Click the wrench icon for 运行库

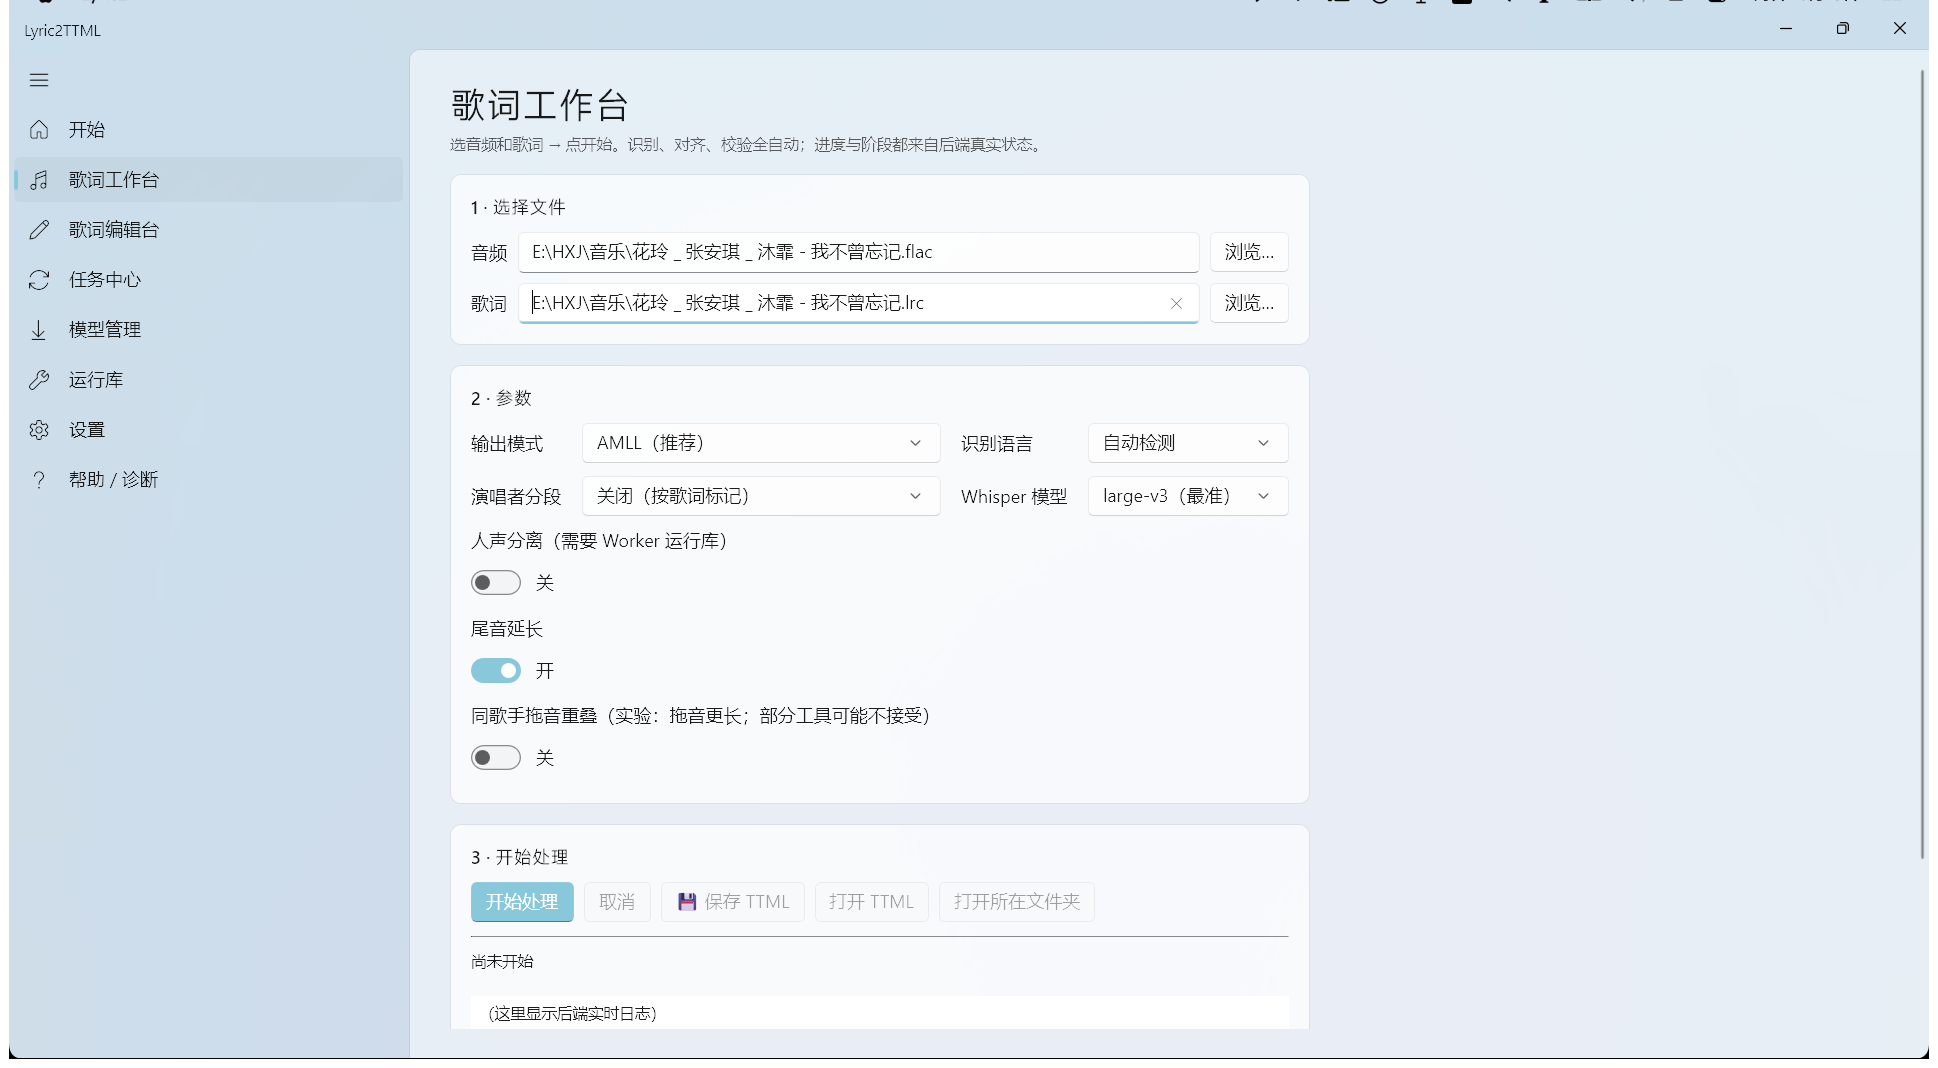tap(39, 380)
